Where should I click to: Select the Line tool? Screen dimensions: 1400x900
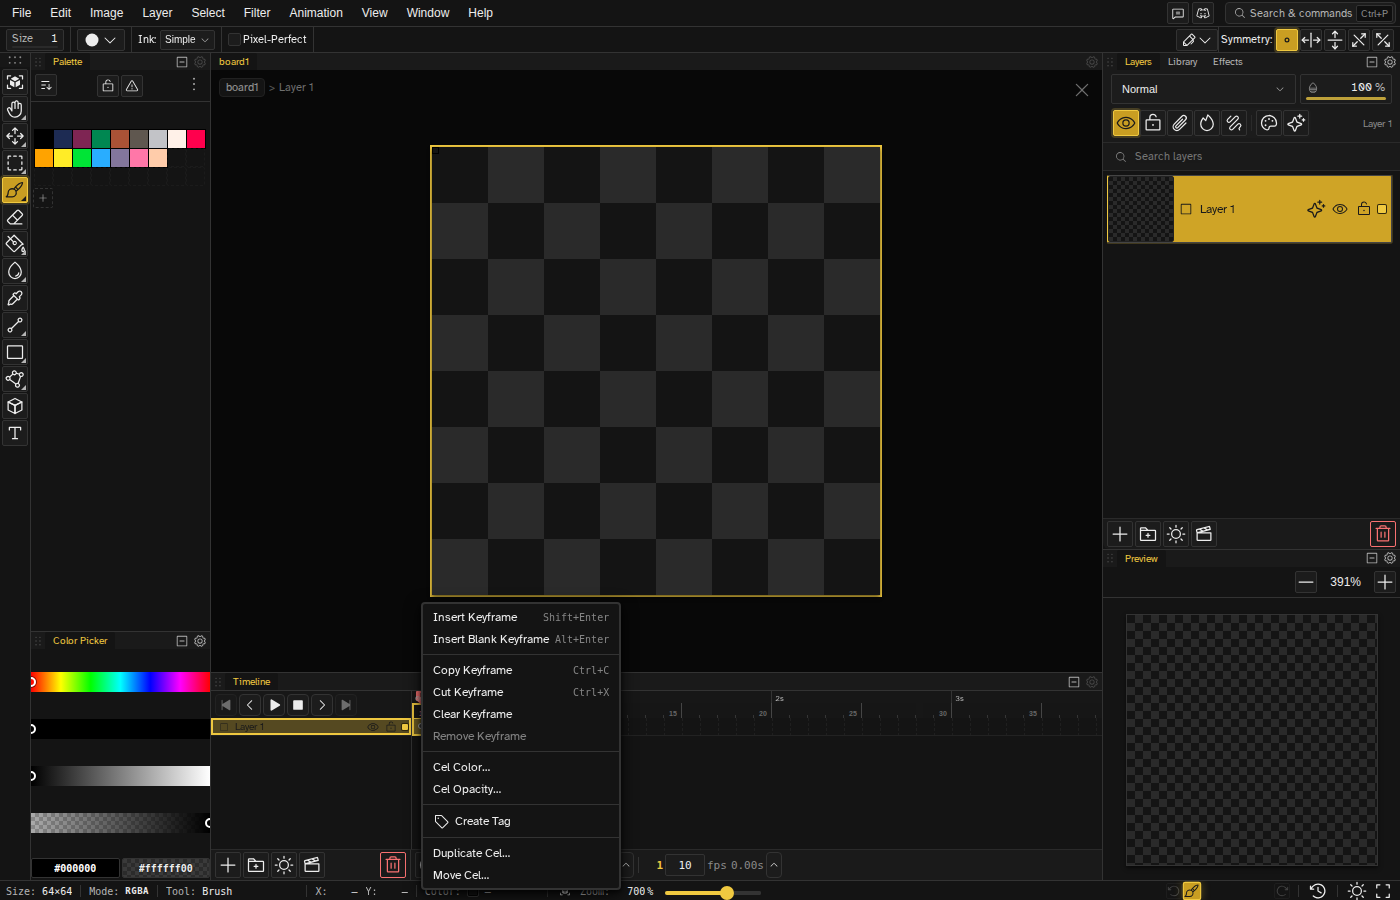pos(15,325)
